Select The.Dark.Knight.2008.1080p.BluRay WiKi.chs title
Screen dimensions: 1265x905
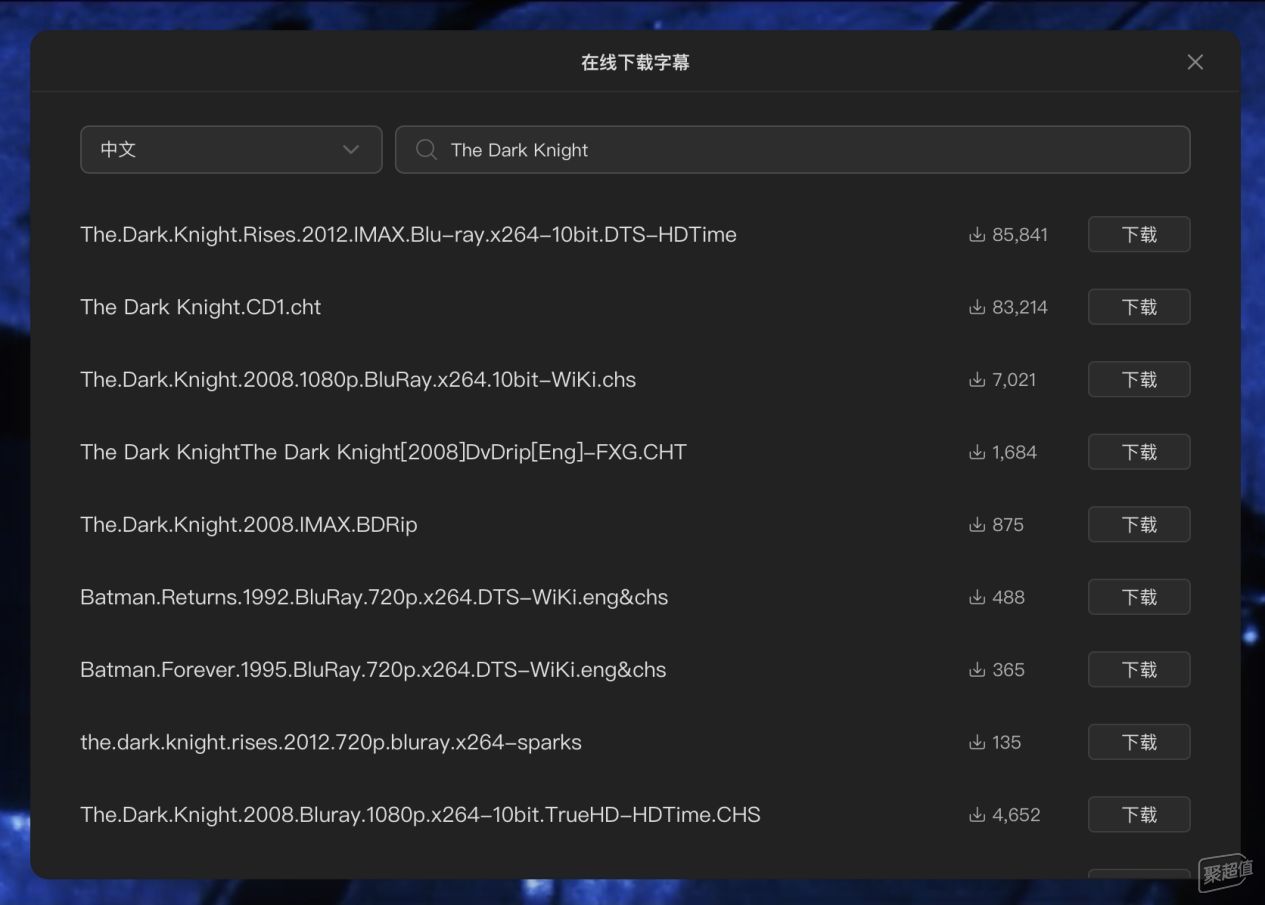click(358, 380)
